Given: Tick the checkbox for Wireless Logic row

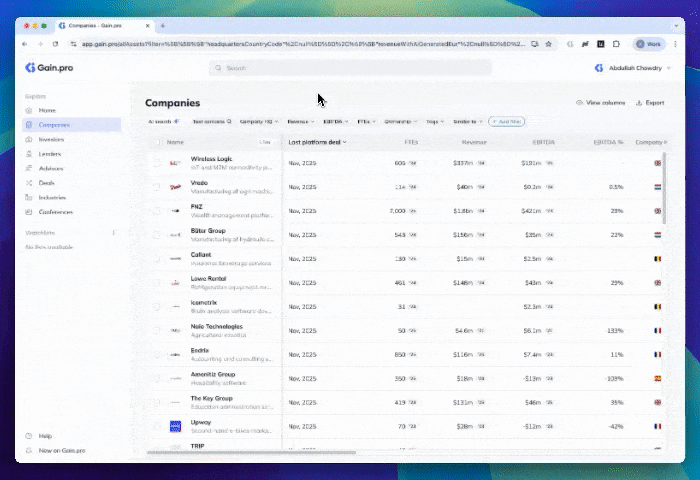Looking at the screenshot, I should coord(156,162).
